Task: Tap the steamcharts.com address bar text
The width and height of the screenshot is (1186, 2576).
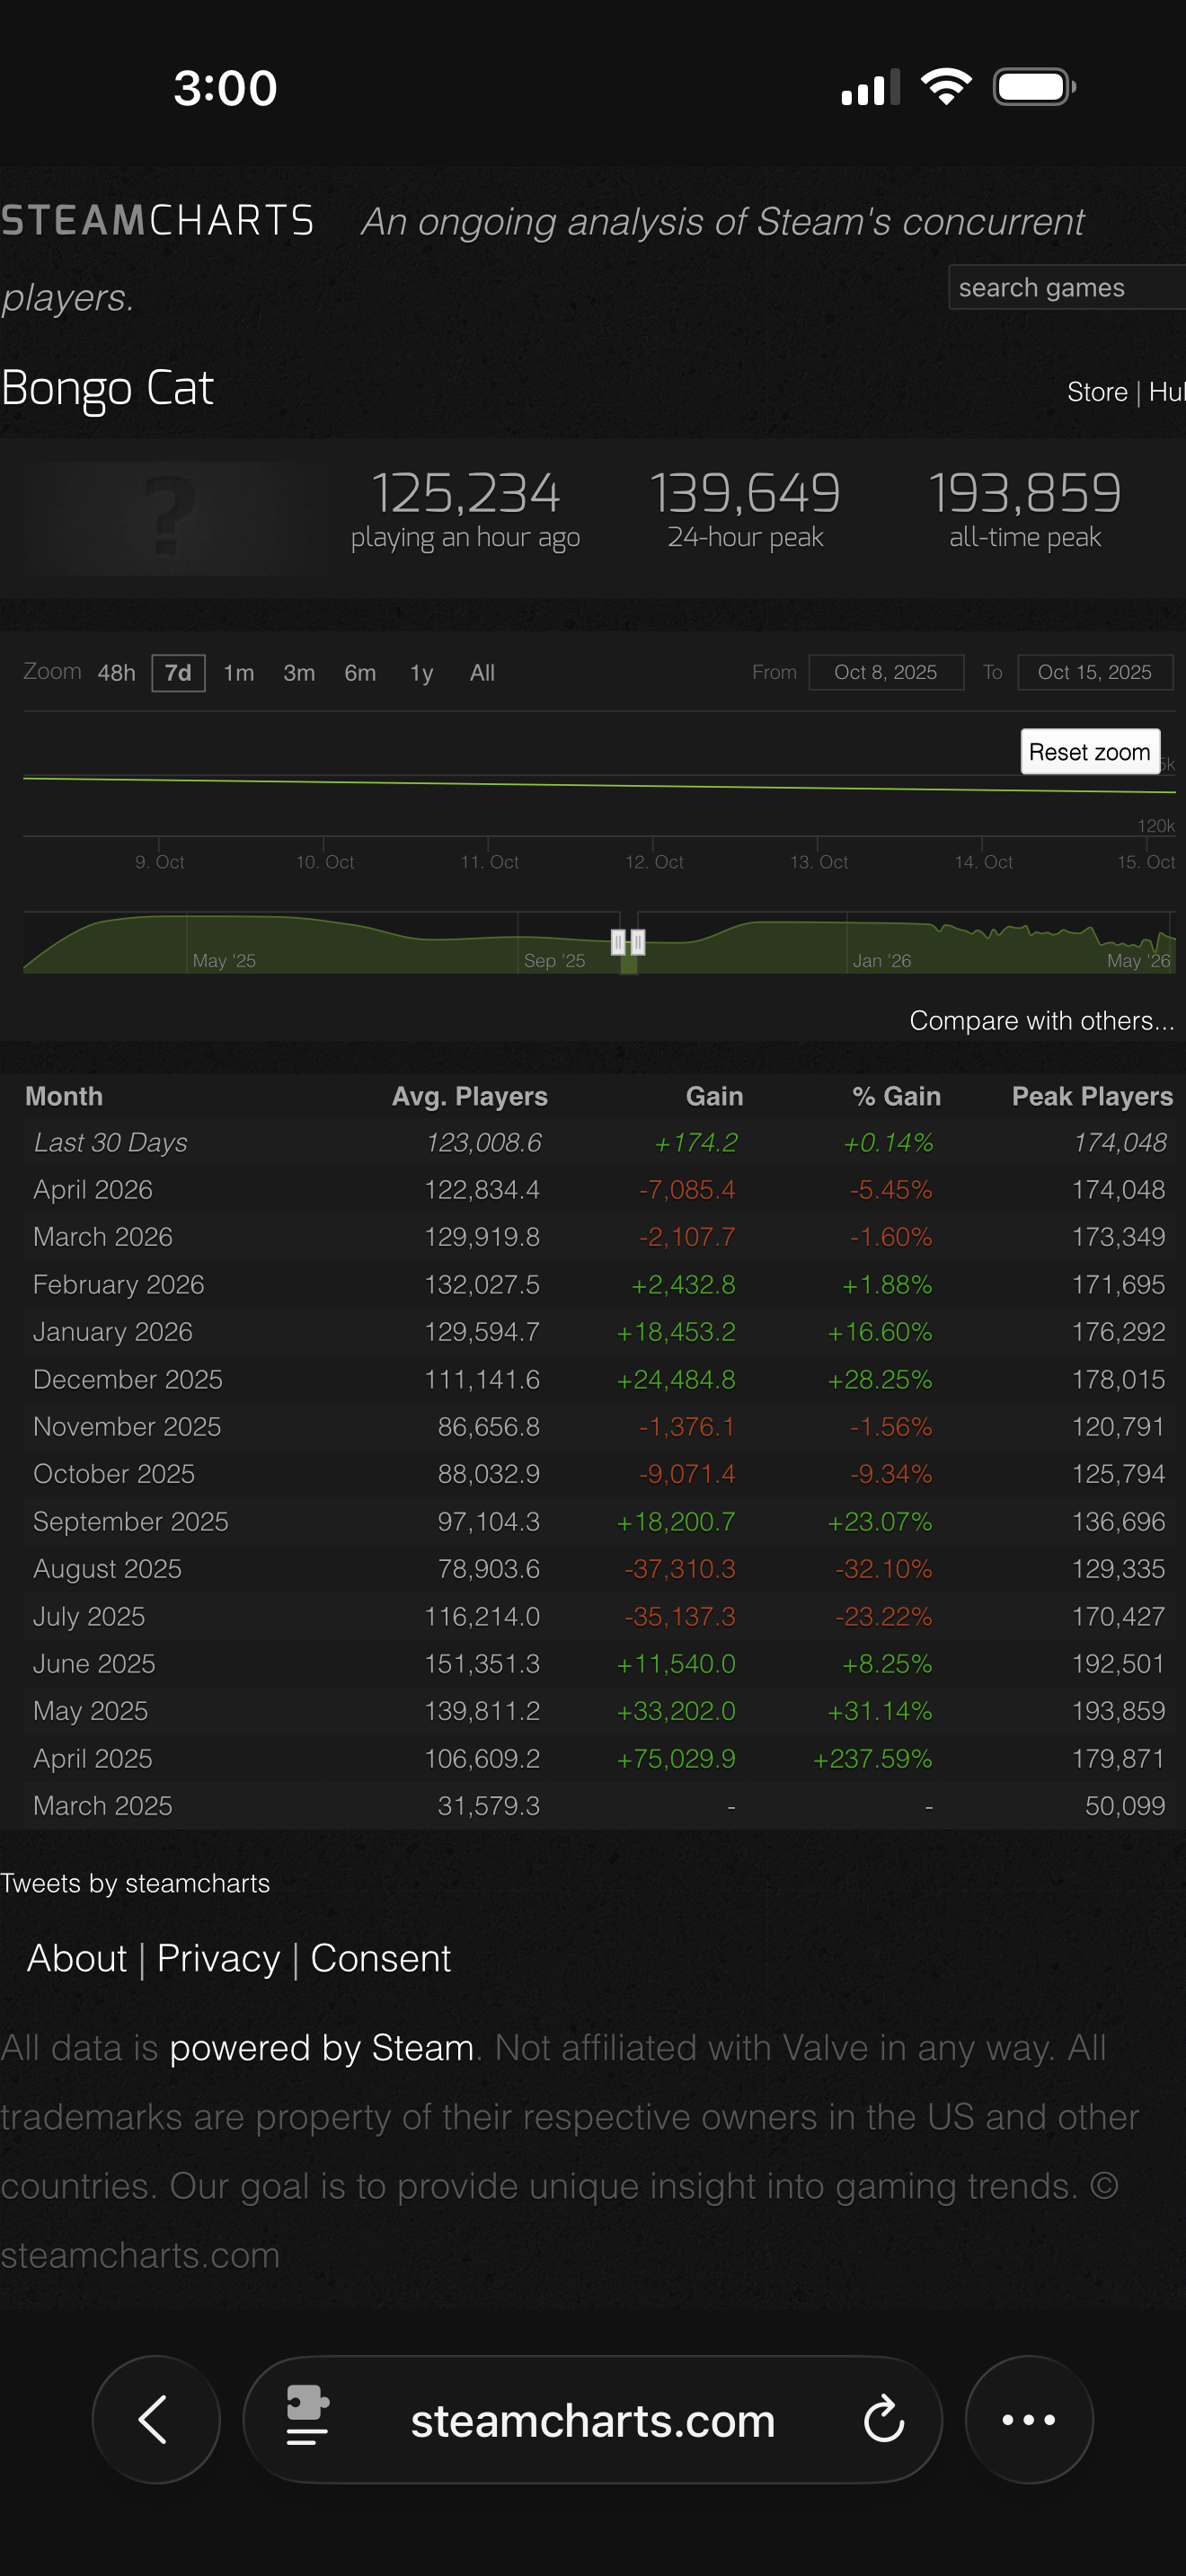Action: pos(593,2420)
